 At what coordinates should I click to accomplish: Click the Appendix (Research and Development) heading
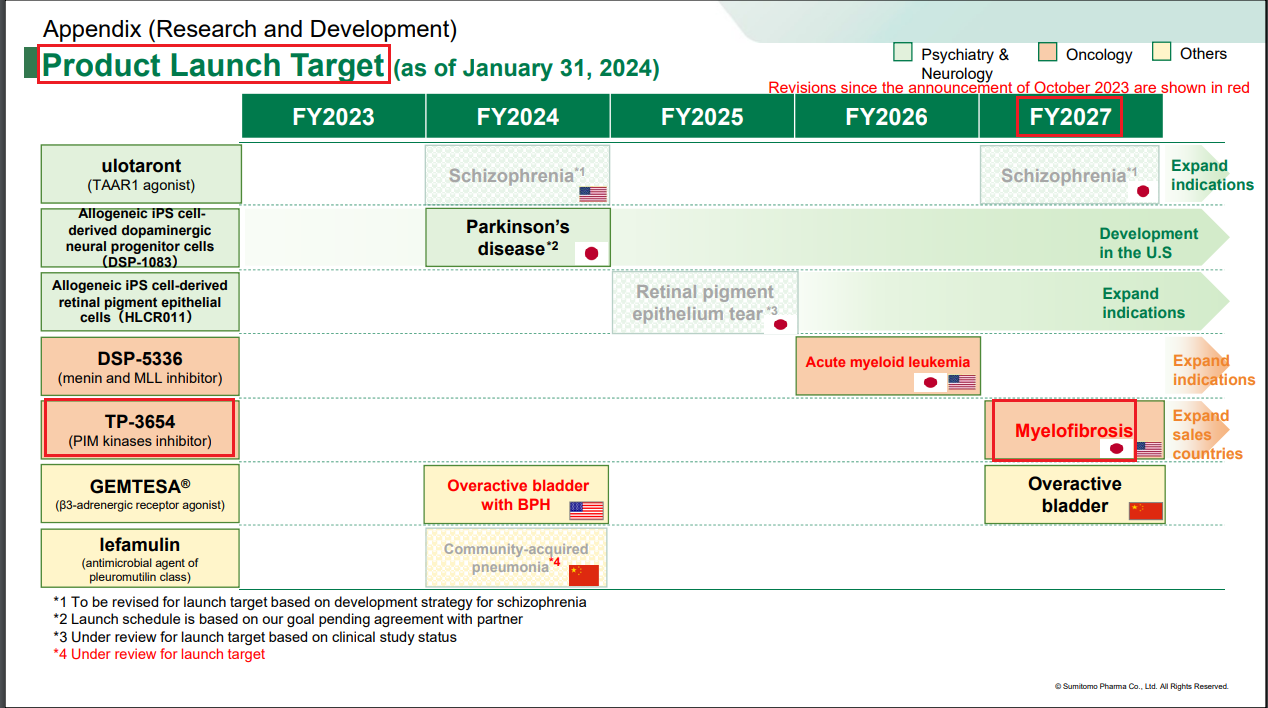[x=250, y=29]
